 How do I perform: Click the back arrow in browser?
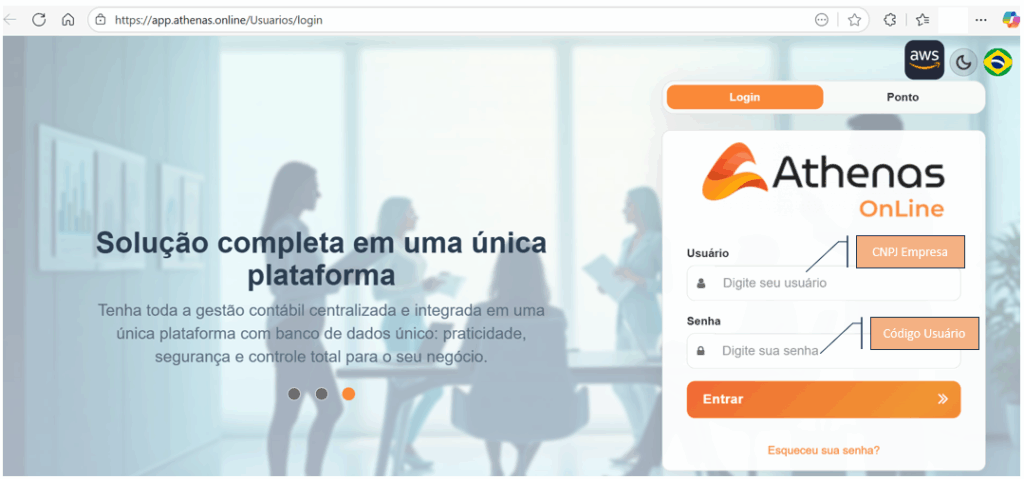pyautogui.click(x=10, y=20)
